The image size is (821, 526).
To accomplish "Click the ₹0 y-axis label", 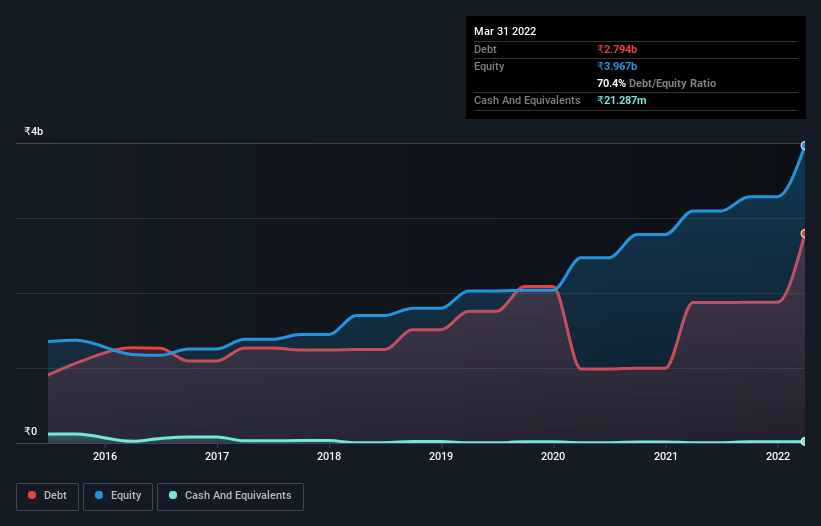I will click(x=31, y=431).
